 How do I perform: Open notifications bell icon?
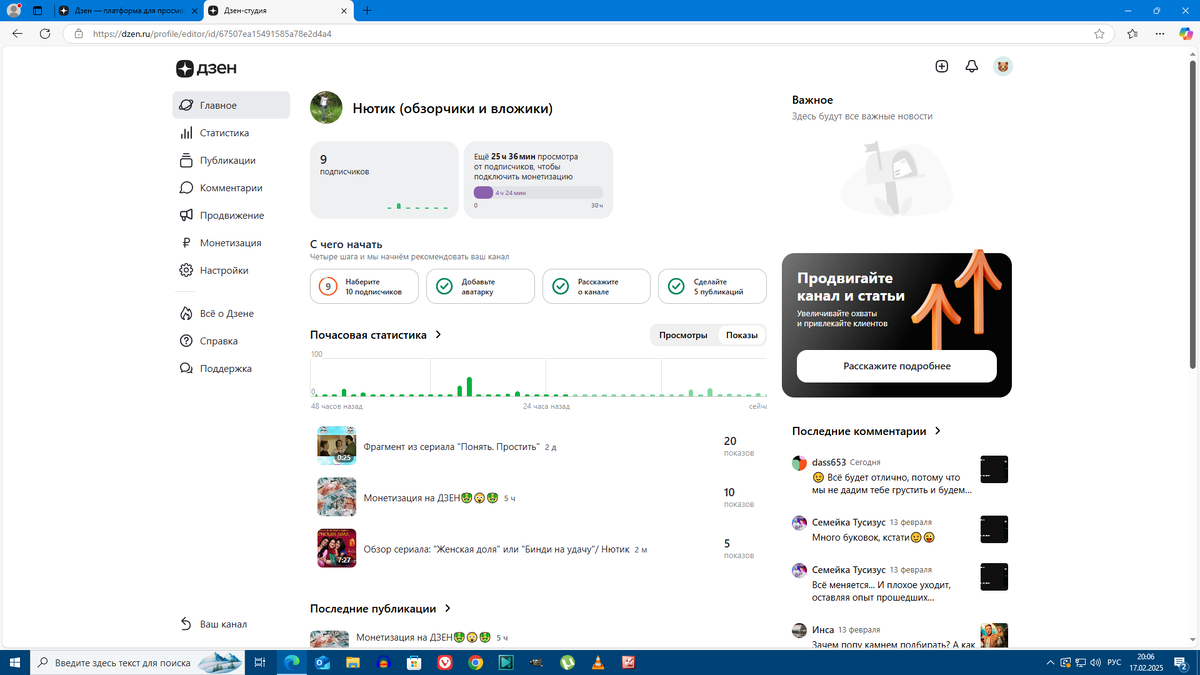(972, 66)
